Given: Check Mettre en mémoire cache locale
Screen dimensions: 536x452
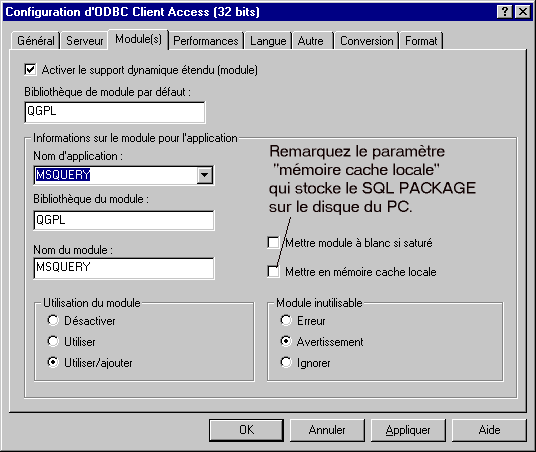Looking at the screenshot, I should [x=273, y=272].
